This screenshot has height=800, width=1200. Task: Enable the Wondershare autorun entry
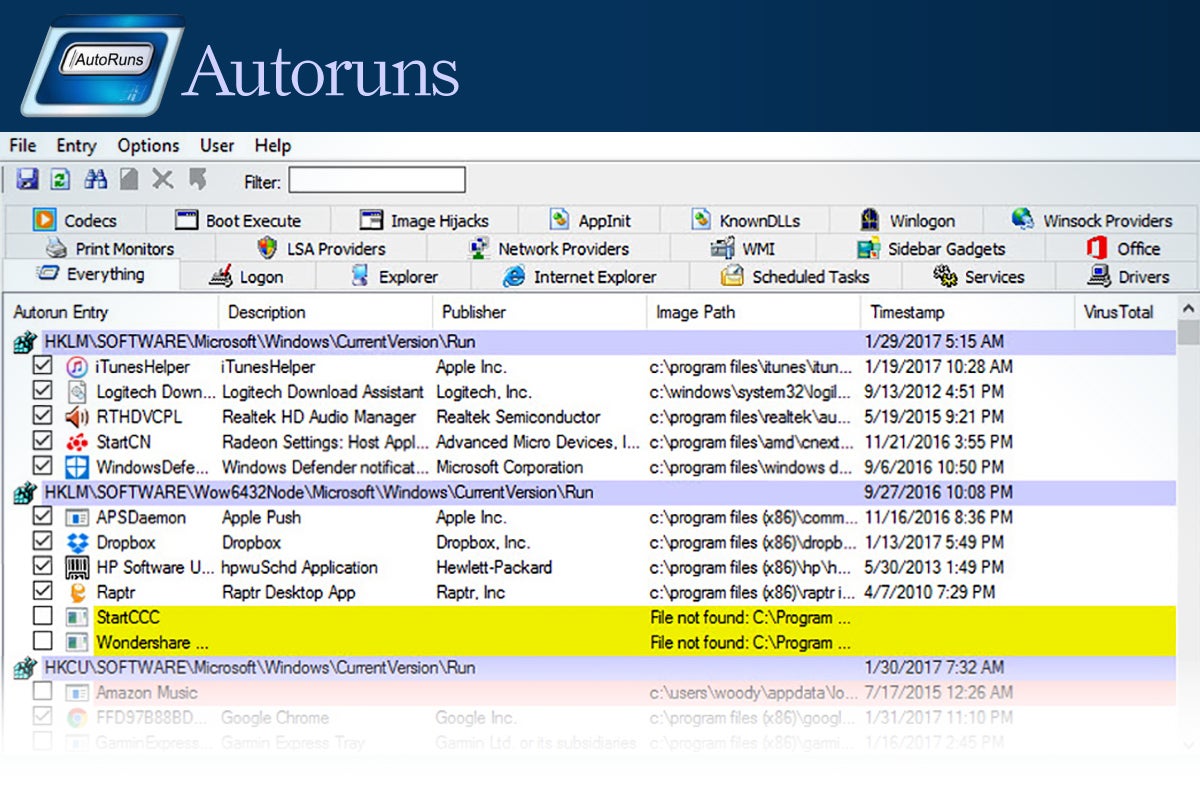pyautogui.click(x=42, y=642)
